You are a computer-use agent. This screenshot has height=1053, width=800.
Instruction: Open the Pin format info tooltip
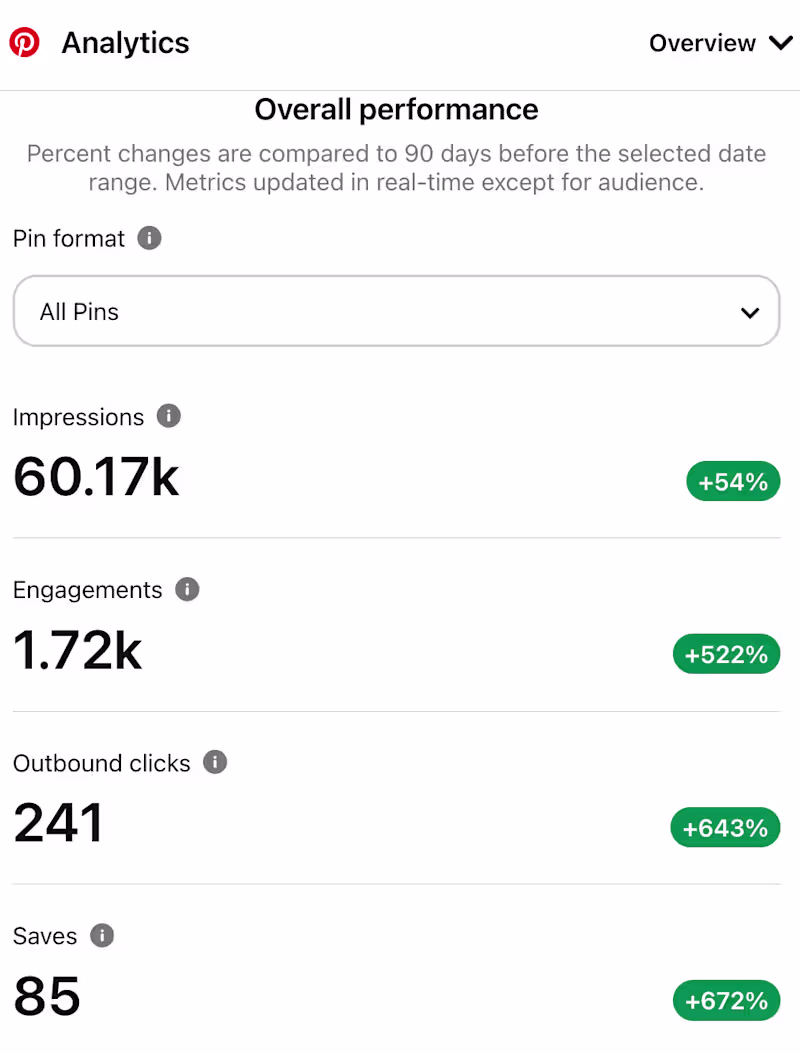pos(149,238)
